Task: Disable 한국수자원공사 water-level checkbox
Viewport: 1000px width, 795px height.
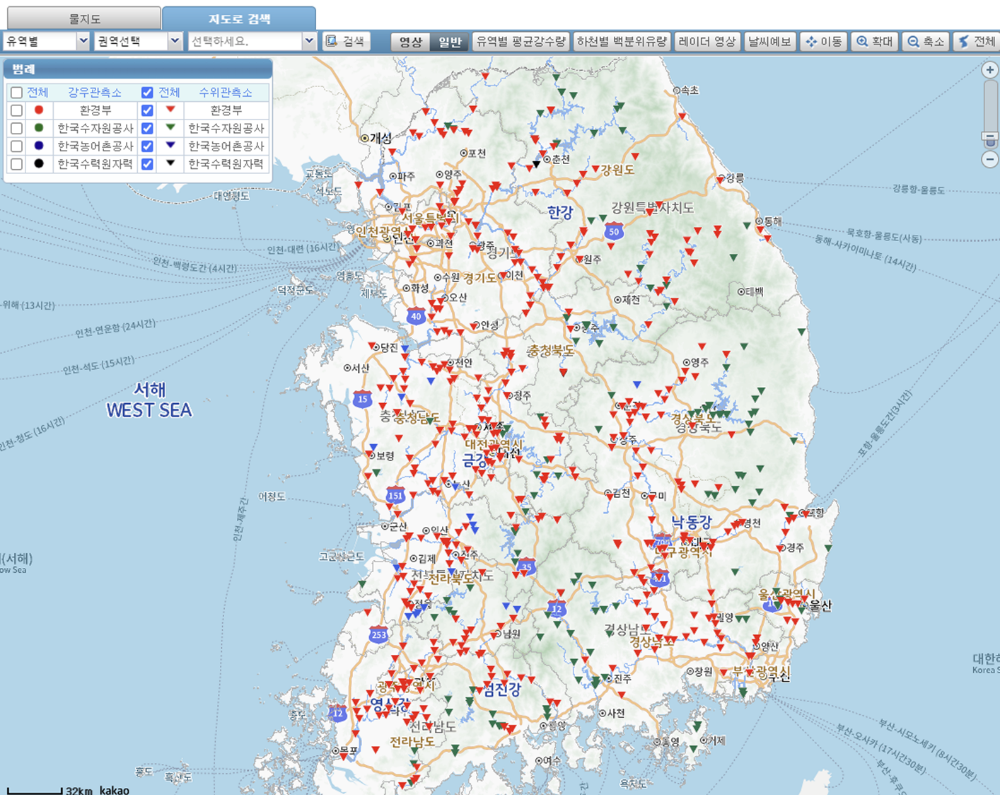Action: (147, 128)
